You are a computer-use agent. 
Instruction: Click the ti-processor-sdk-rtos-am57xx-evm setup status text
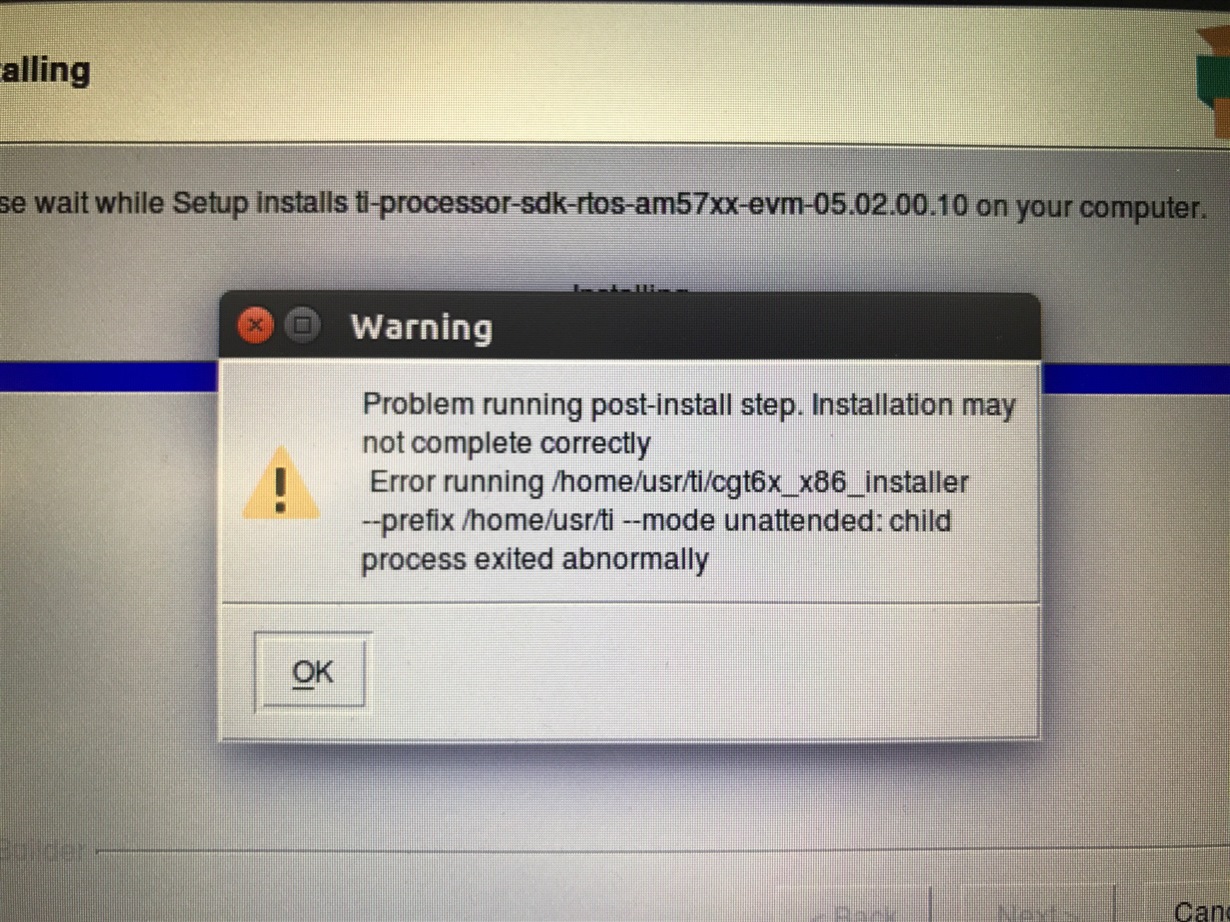(601, 207)
